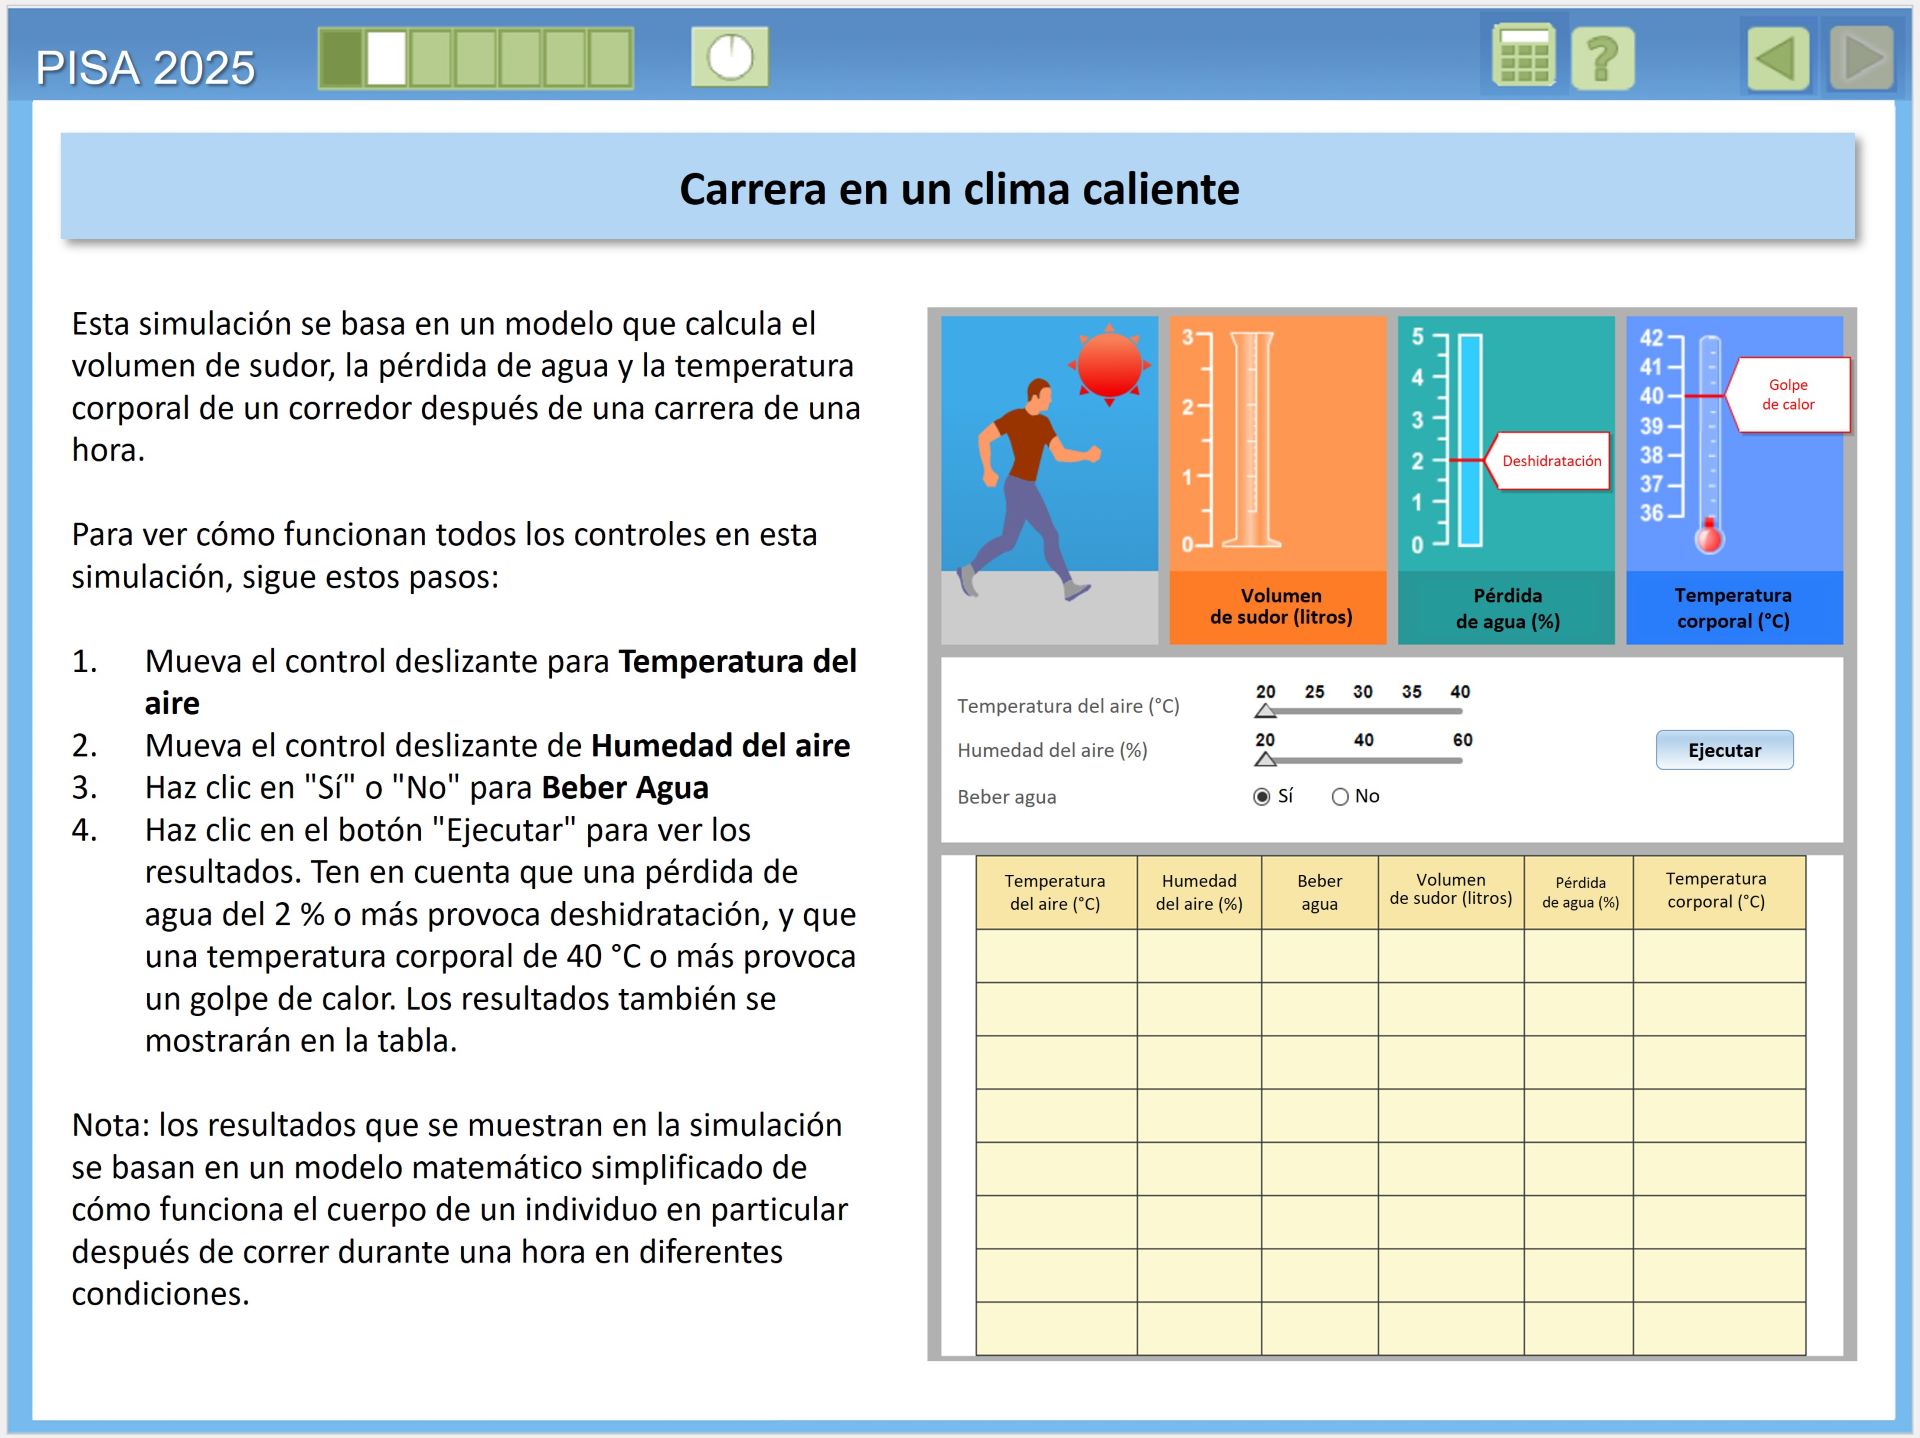This screenshot has height=1438, width=1920.
Task: Click the white current progress square
Action: click(x=386, y=58)
